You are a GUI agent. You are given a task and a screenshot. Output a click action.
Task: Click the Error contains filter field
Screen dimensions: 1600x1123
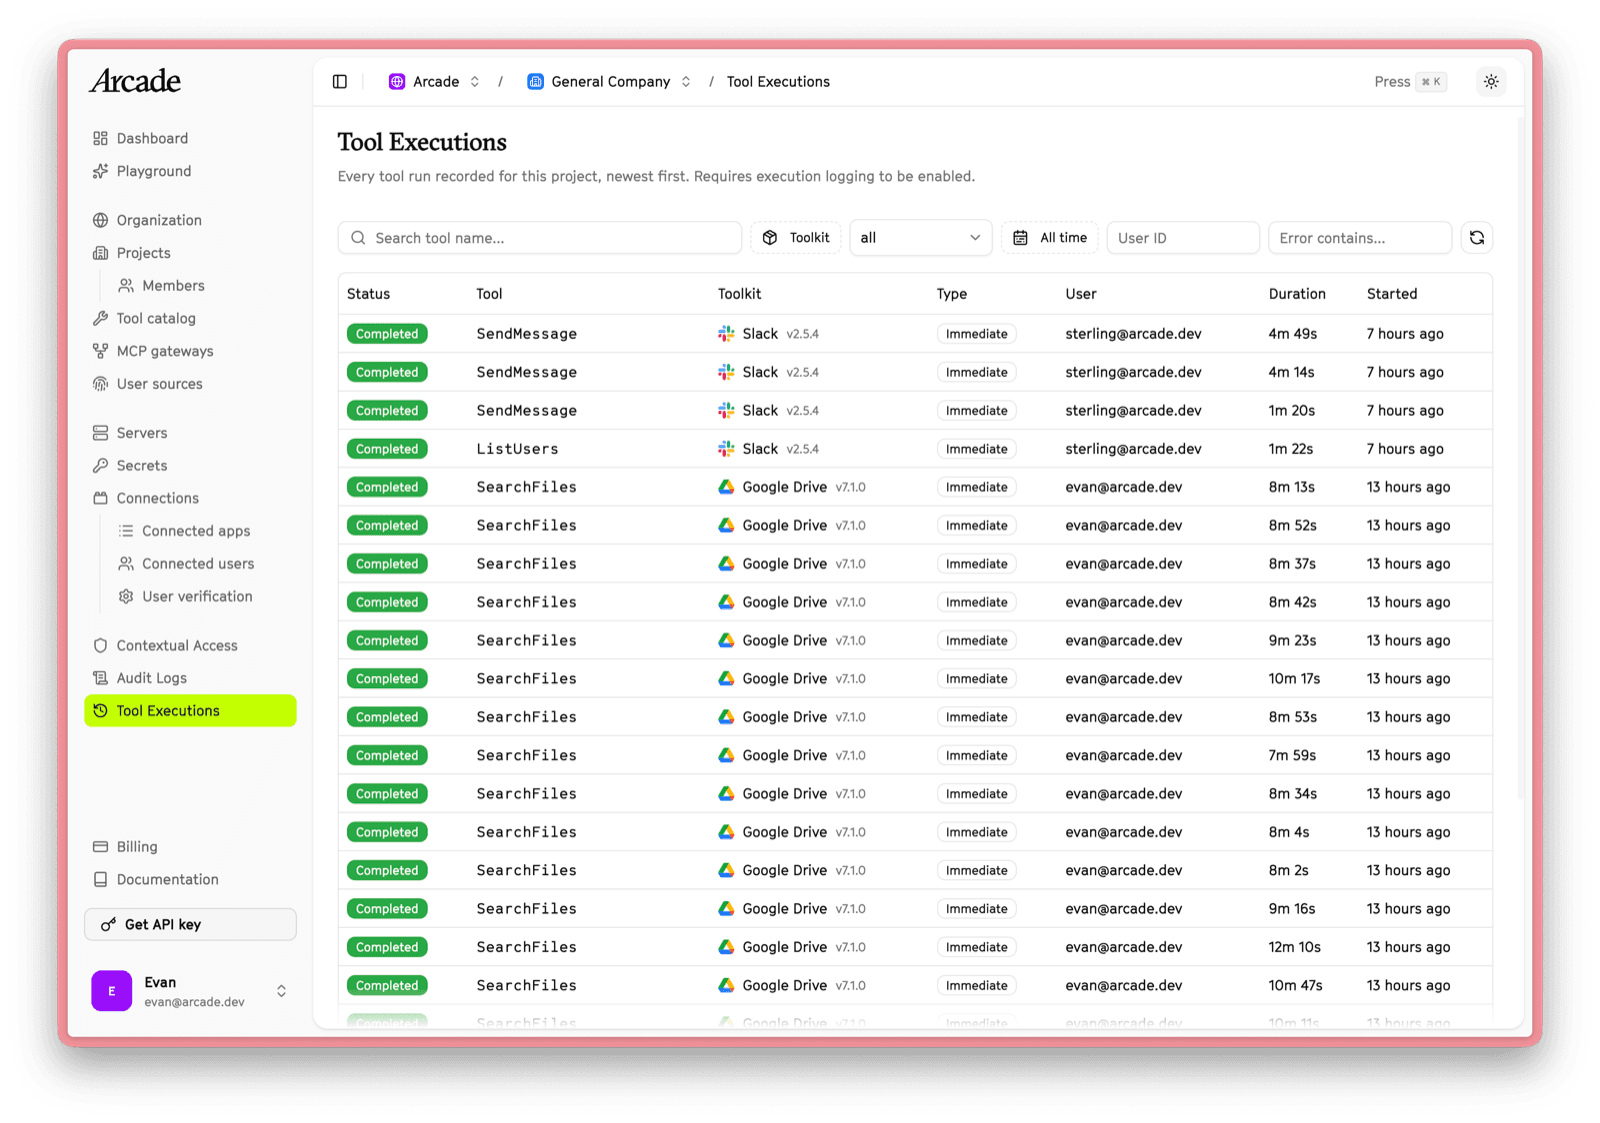1360,238
